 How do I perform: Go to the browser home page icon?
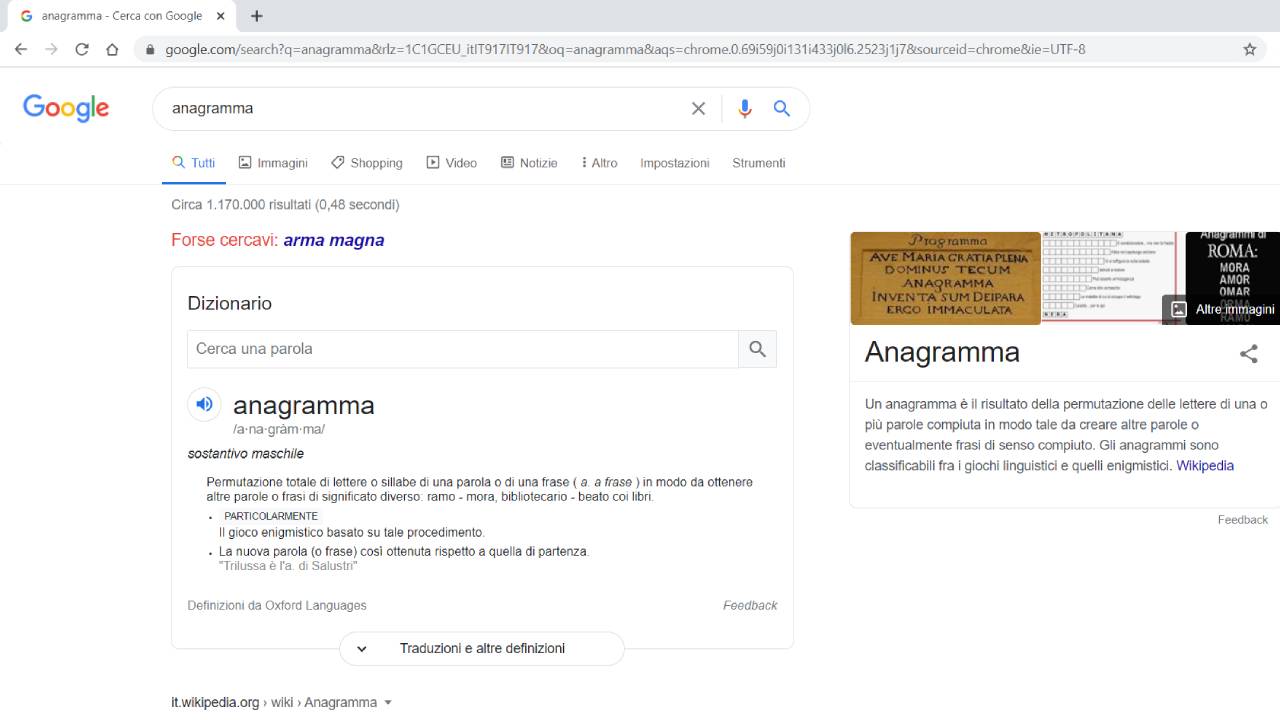(x=112, y=49)
